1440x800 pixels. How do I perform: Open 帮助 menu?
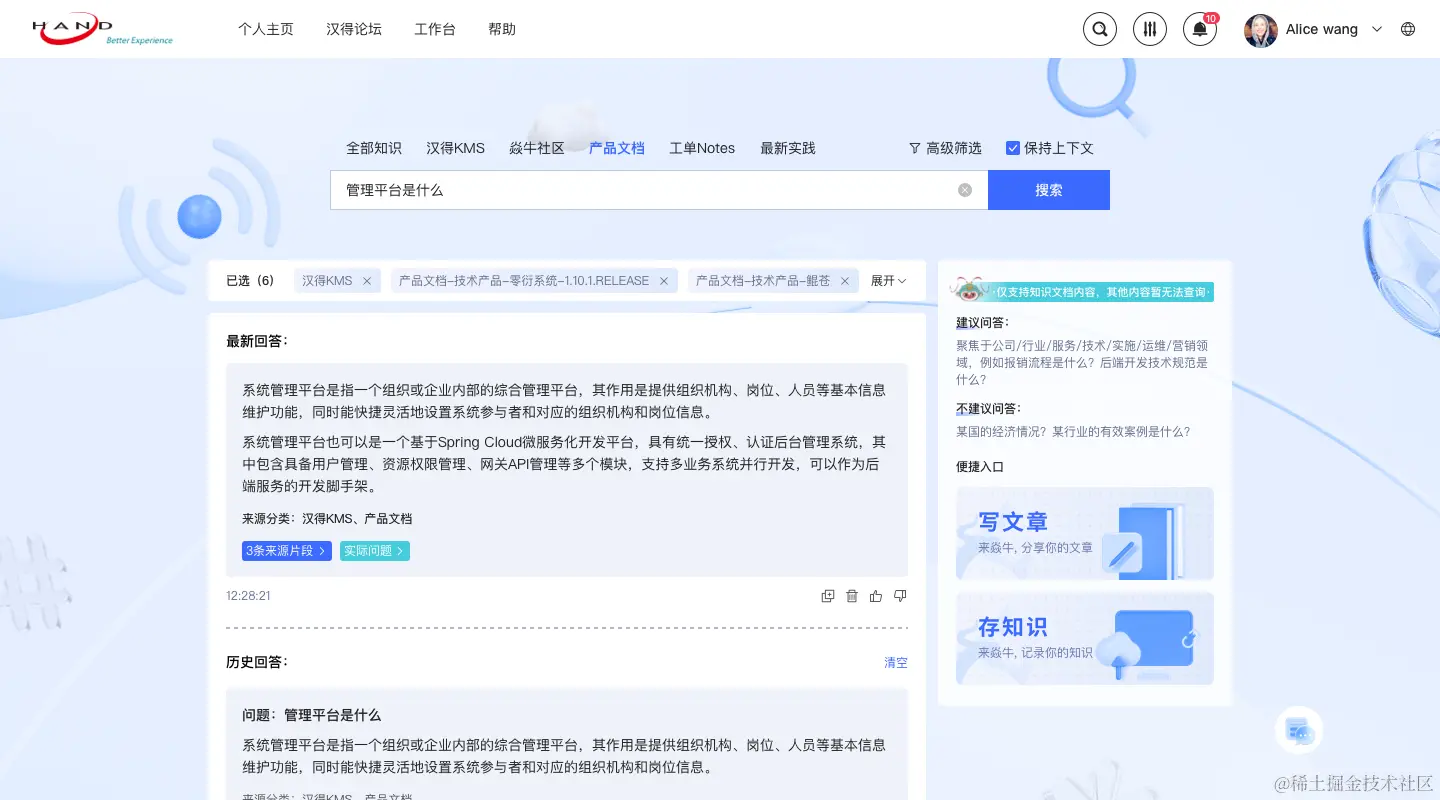coord(502,29)
